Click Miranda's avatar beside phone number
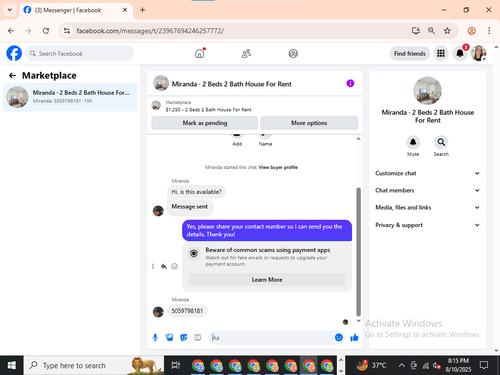 (158, 312)
